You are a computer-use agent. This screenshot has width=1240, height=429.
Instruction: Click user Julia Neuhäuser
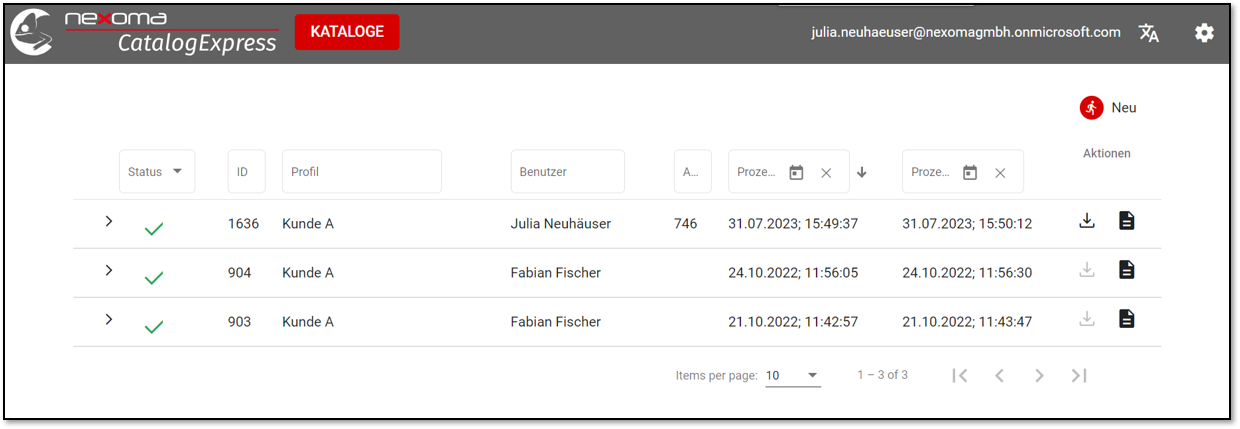[561, 224]
